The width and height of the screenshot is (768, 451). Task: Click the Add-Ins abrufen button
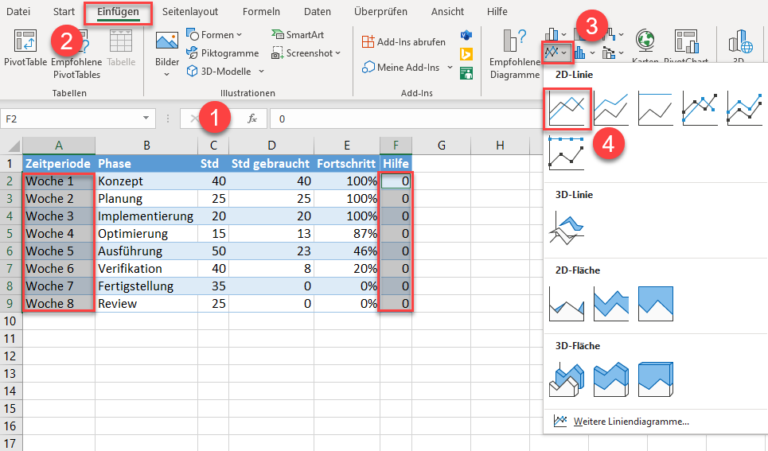point(404,42)
